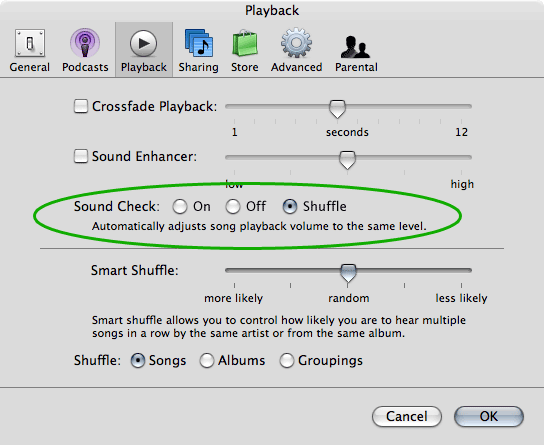The image size is (544, 445).
Task: Choose Groupings for Shuffle mode
Action: [287, 361]
